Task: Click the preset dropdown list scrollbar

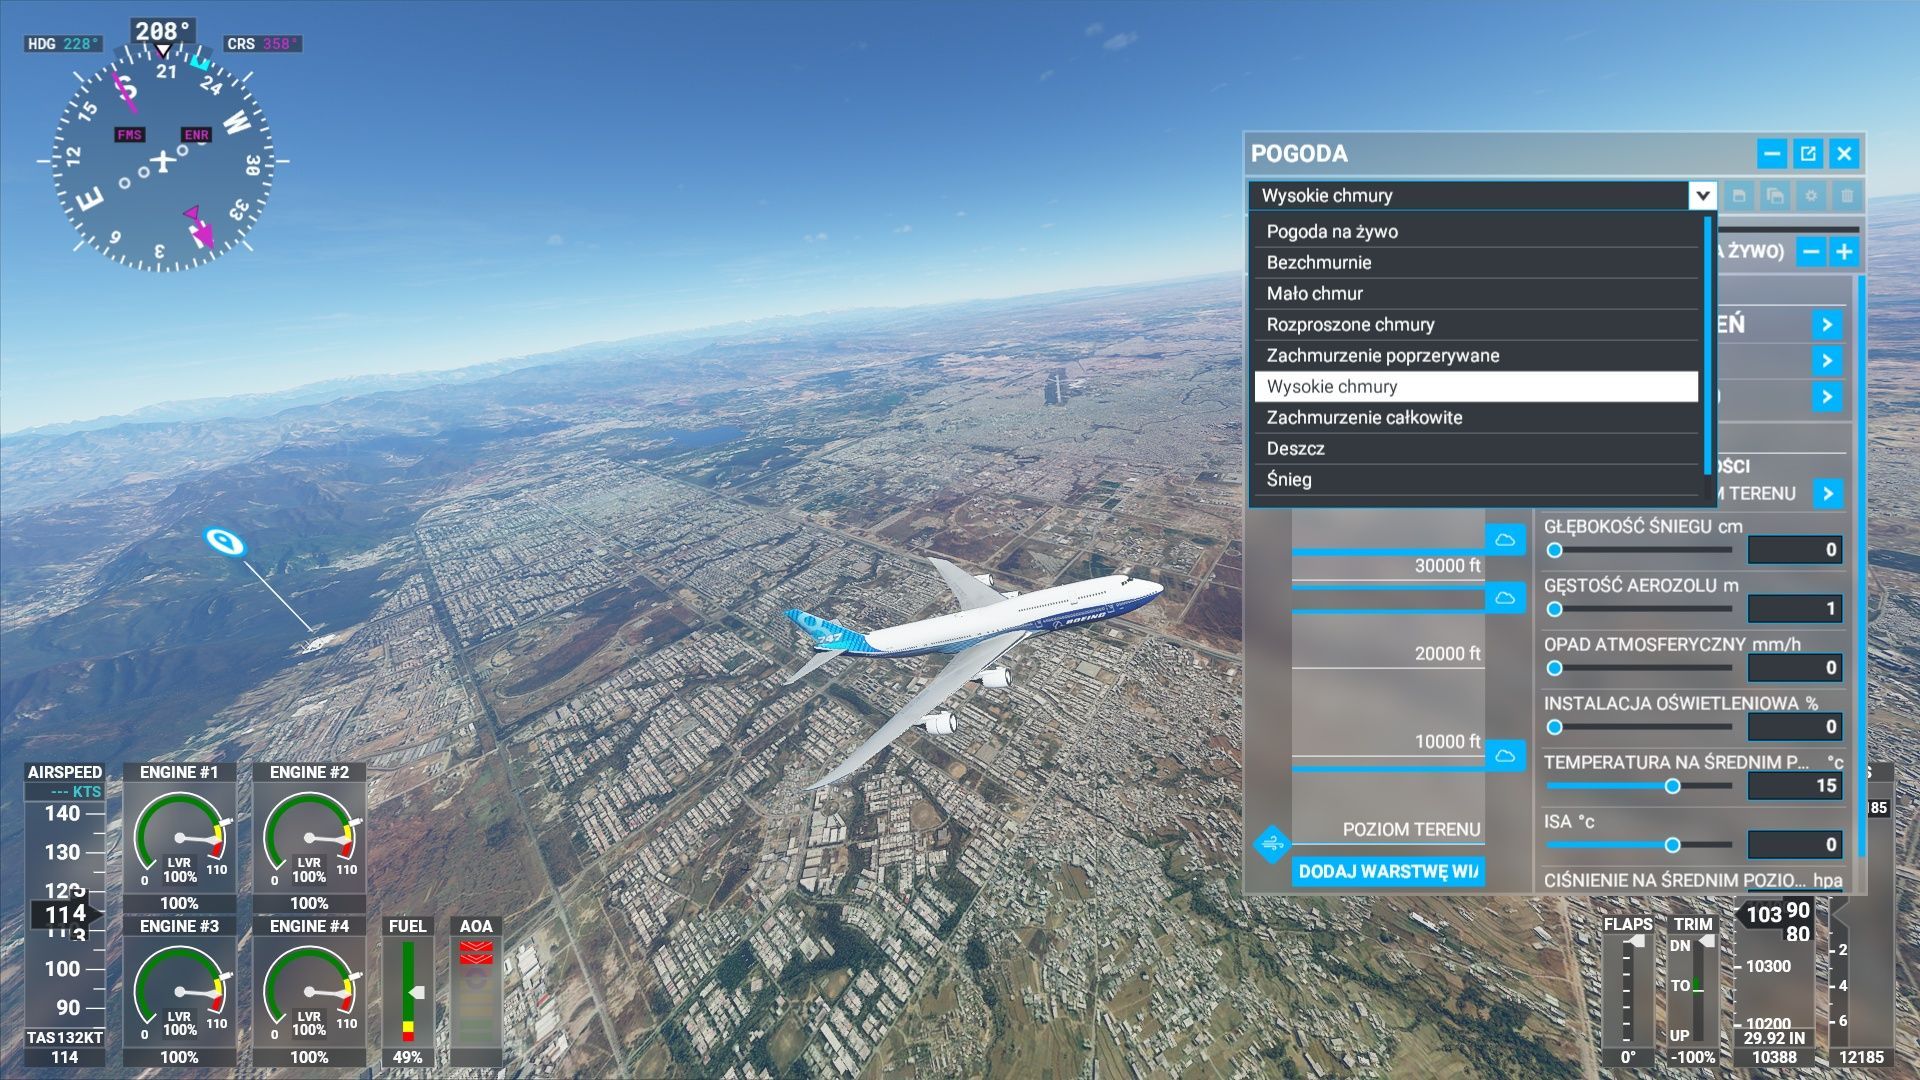Action: [x=1708, y=345]
